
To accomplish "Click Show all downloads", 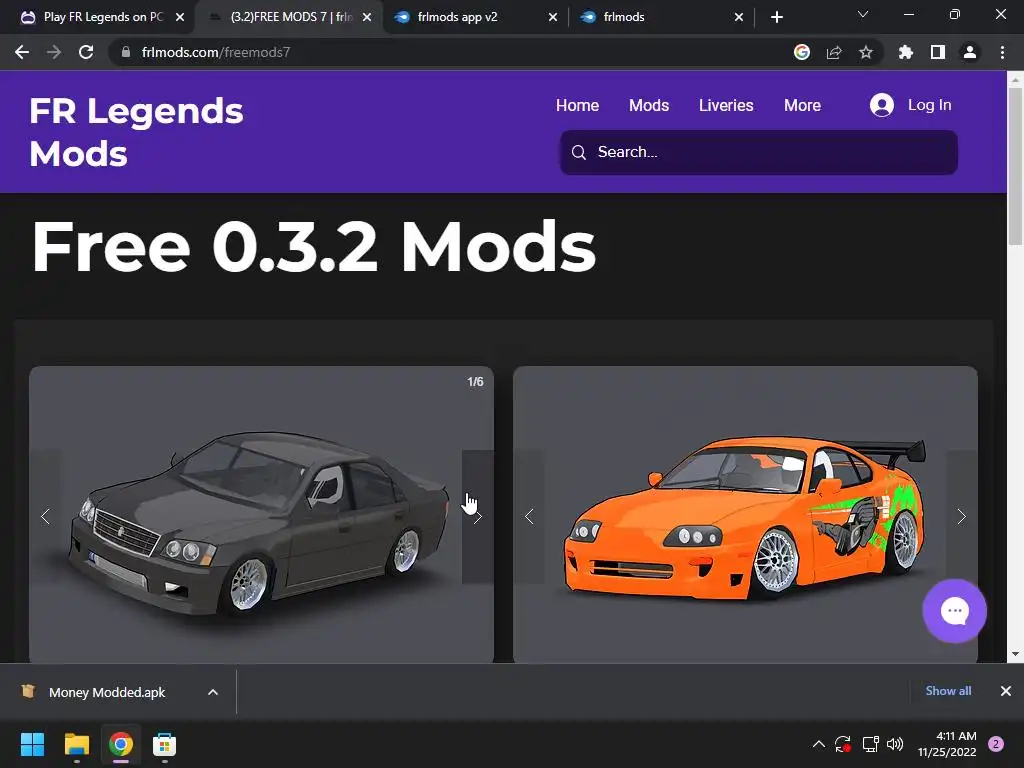I will [x=948, y=691].
